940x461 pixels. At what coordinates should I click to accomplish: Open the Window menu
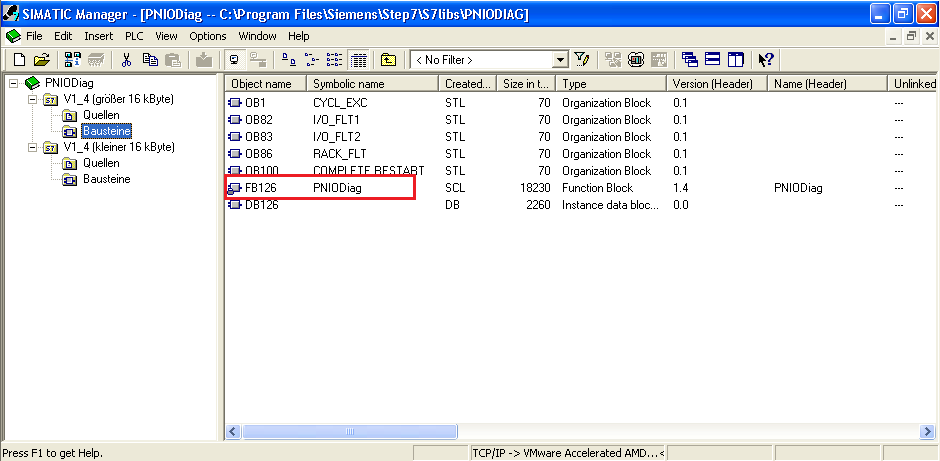pyautogui.click(x=257, y=36)
